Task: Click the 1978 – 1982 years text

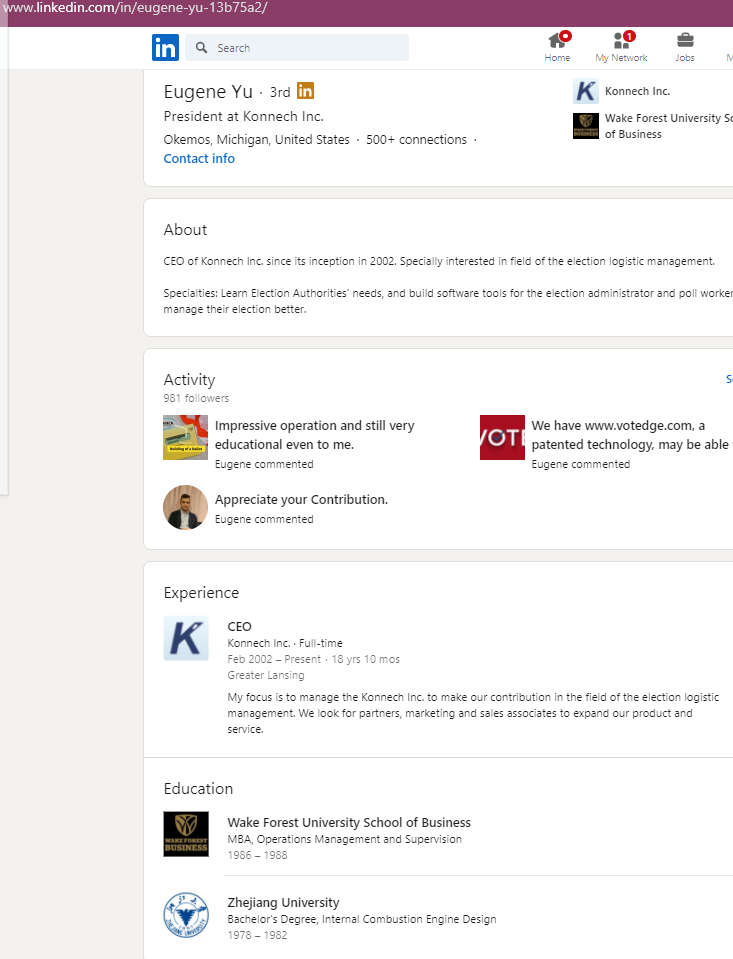Action: pyautogui.click(x=257, y=935)
